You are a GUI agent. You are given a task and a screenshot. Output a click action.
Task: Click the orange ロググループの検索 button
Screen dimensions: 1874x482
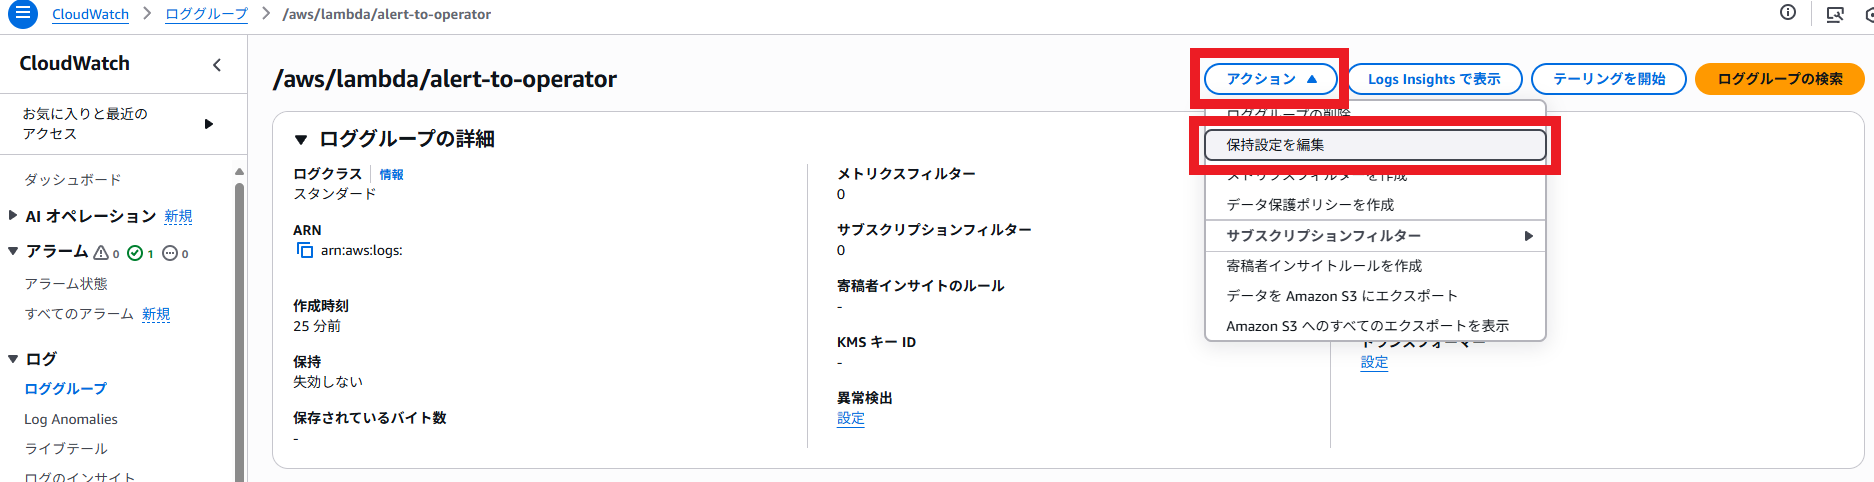tap(1779, 79)
